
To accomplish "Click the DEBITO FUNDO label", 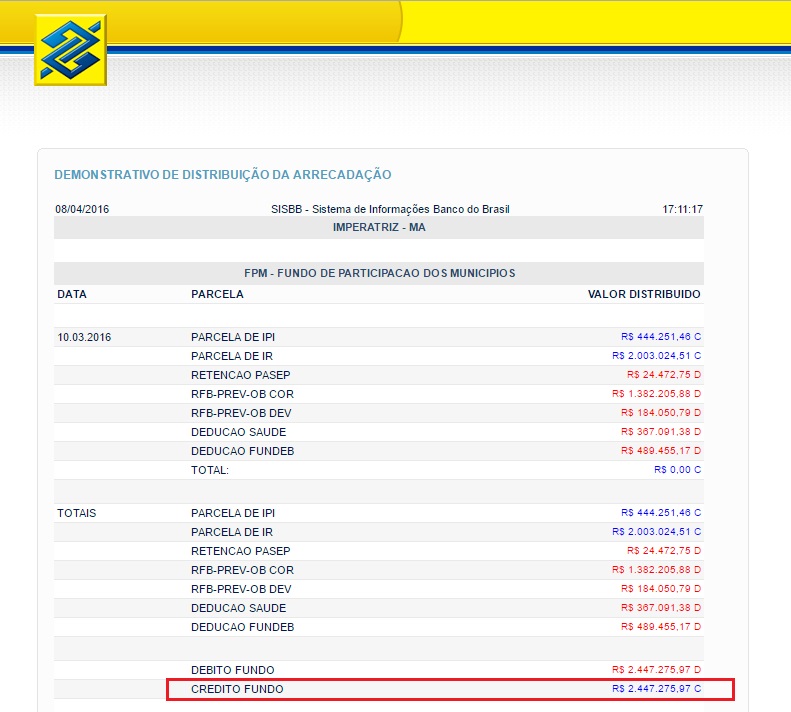I will coord(232,670).
